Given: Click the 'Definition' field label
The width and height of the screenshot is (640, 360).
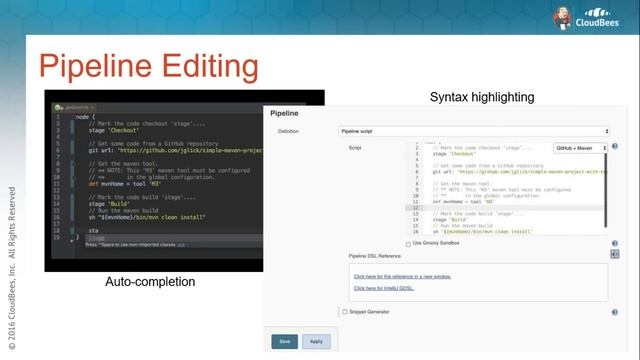Looking at the screenshot, I should pos(288,131).
